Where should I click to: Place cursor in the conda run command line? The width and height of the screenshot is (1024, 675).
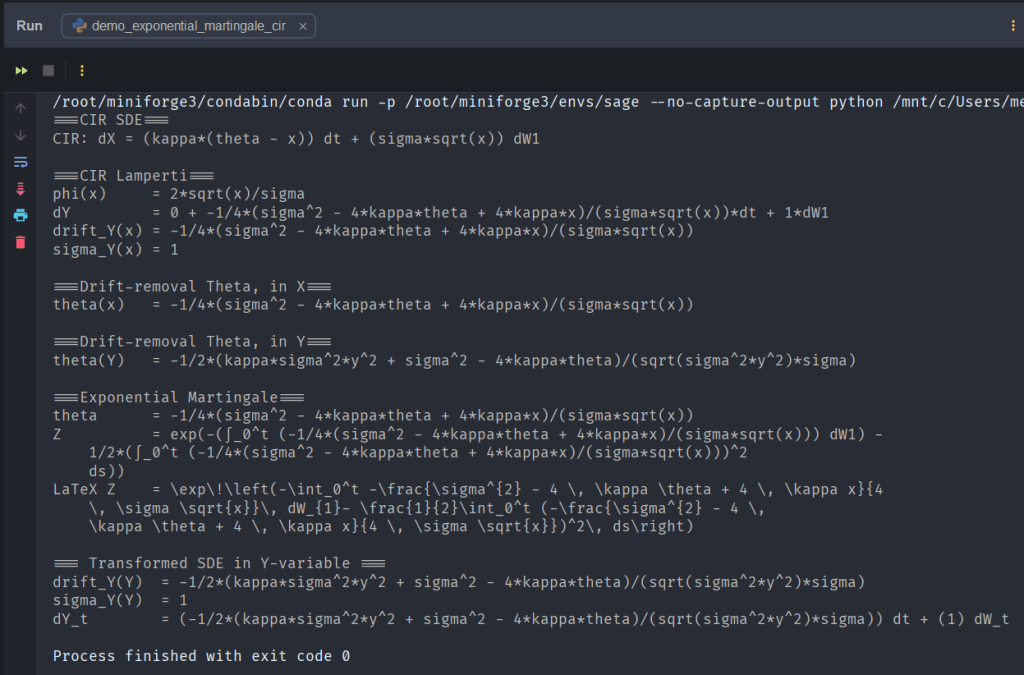tap(400, 101)
